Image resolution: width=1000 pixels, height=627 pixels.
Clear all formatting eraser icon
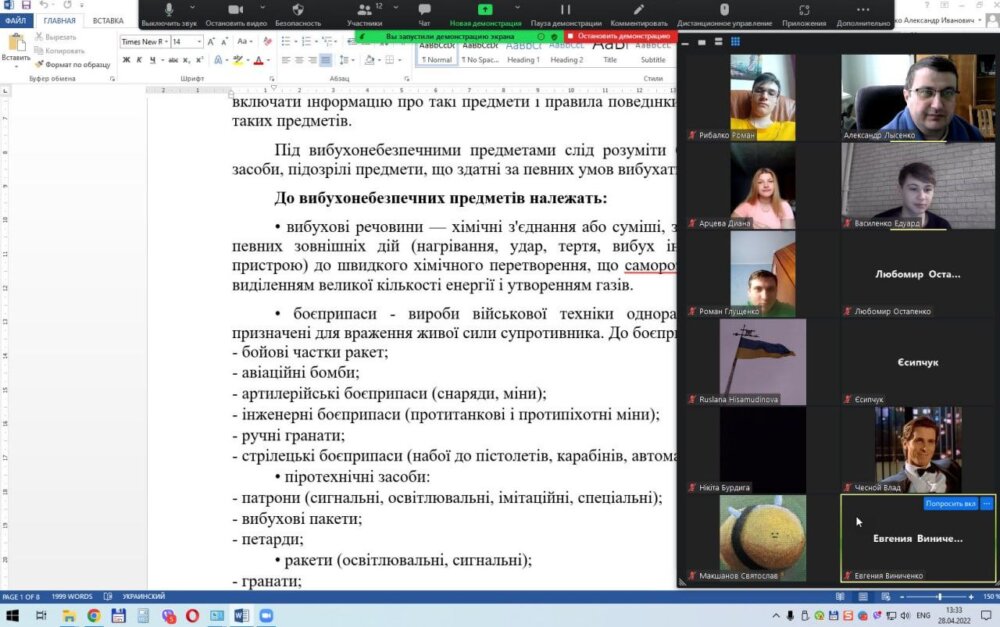point(267,41)
